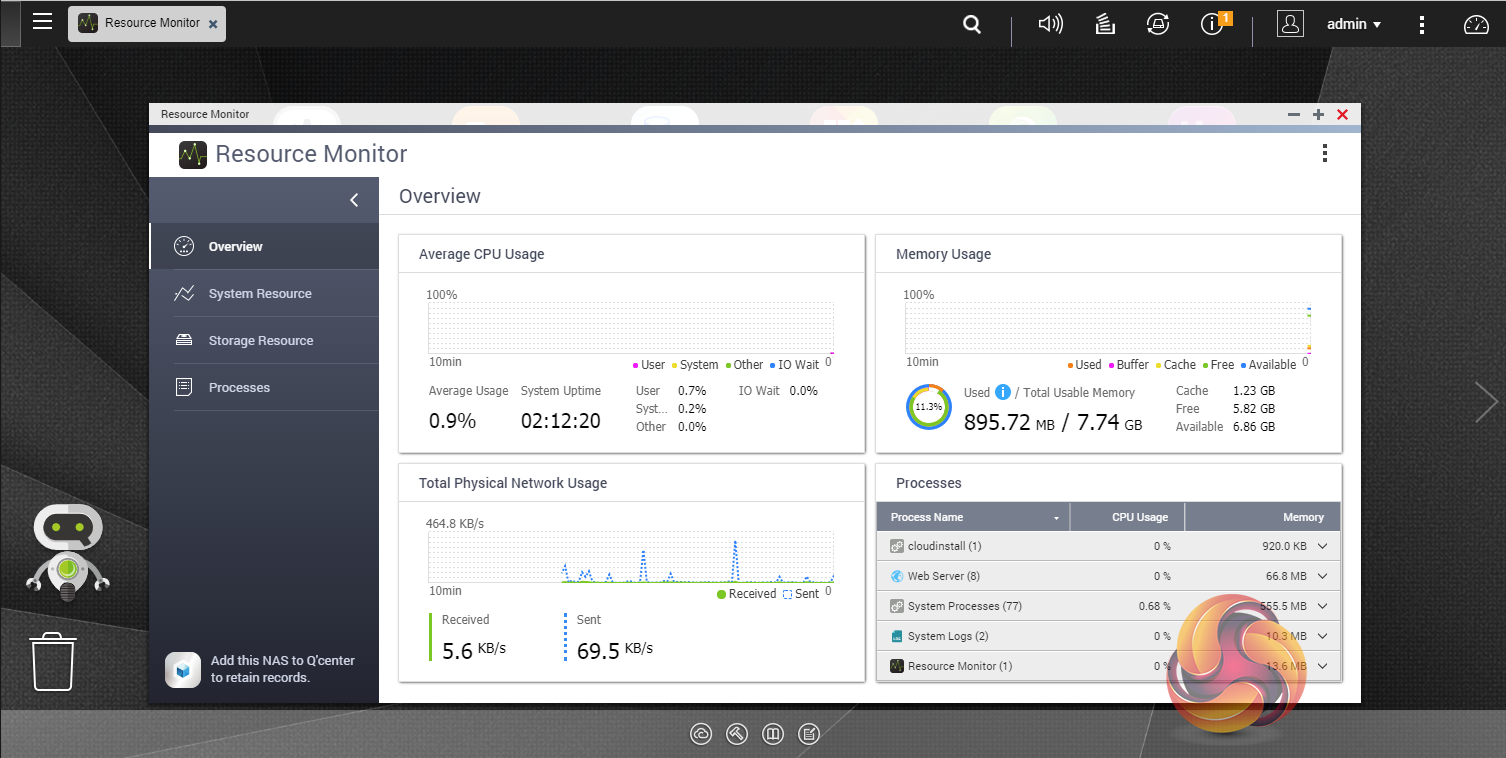This screenshot has width=1506, height=758.
Task: Open the volume control icon
Action: tap(1050, 24)
